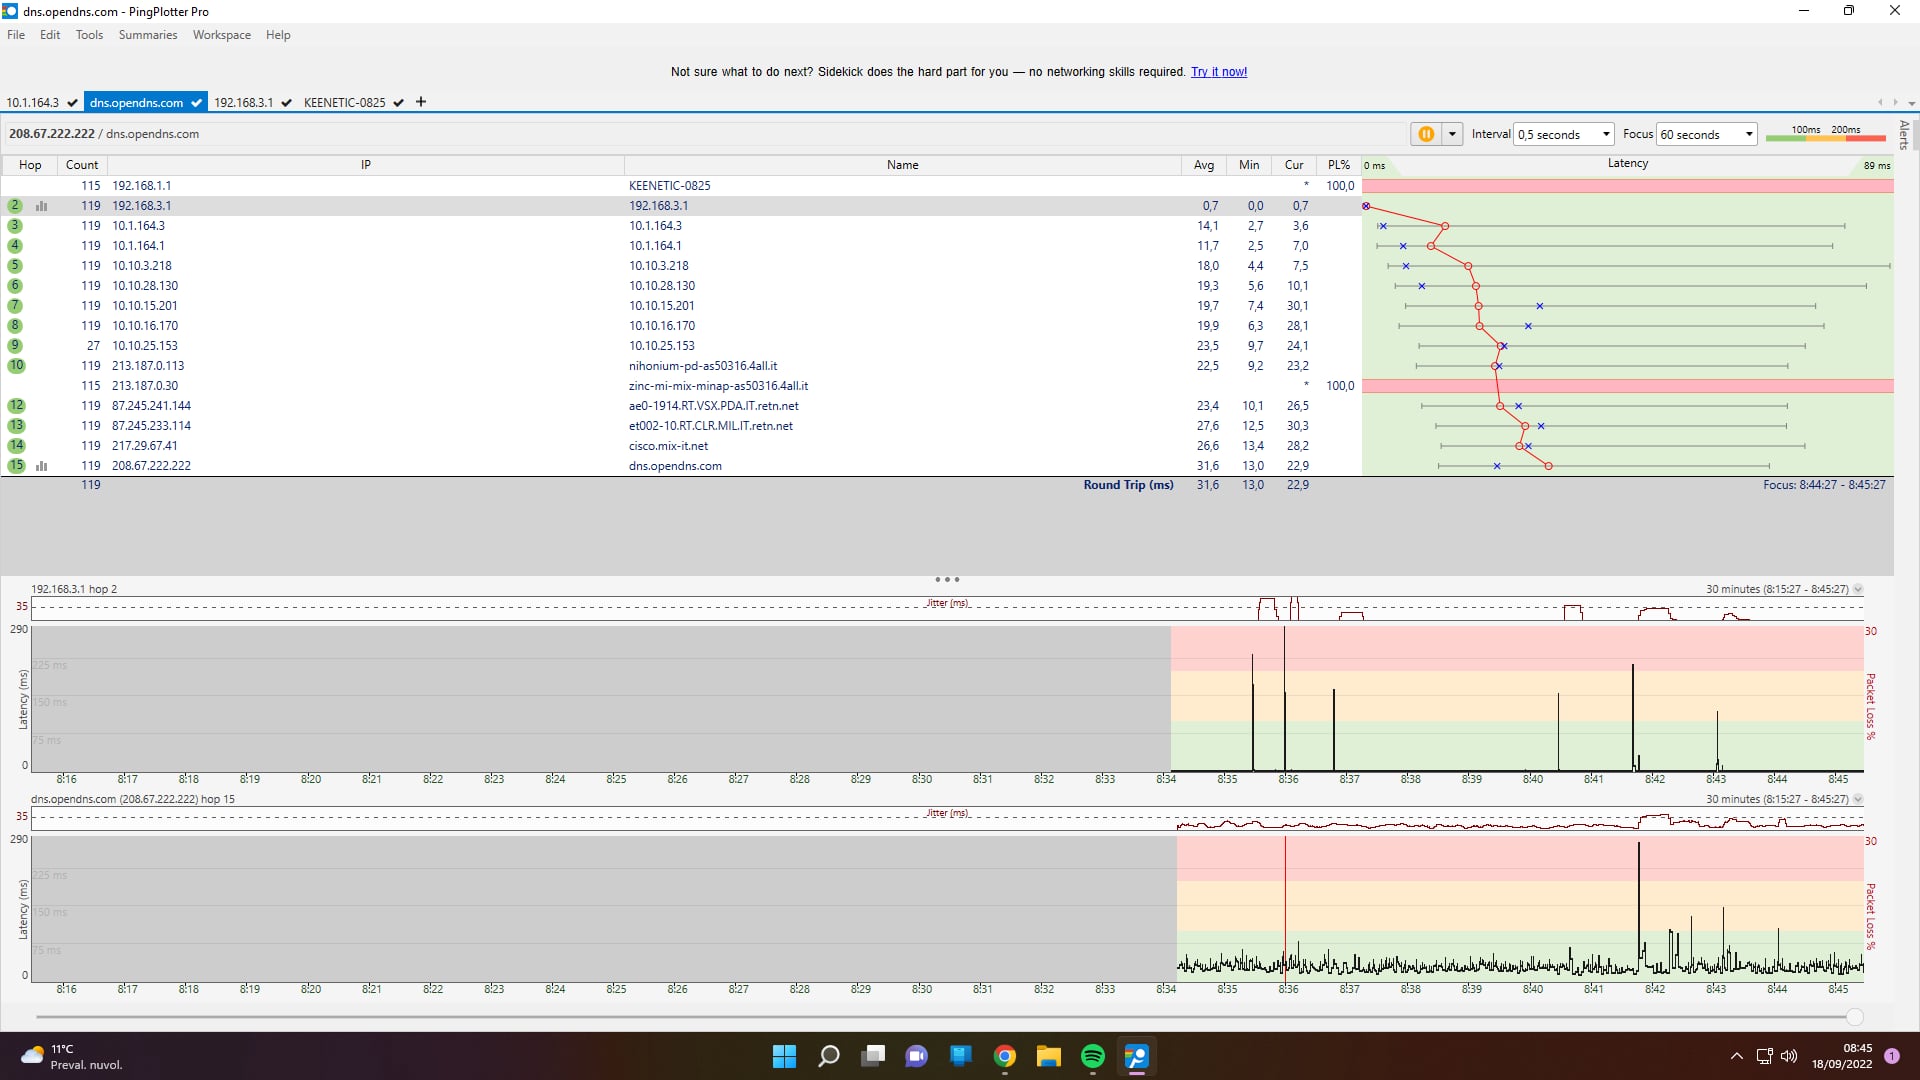Select hop 2 green number badge
The image size is (1920, 1080).
click(15, 206)
